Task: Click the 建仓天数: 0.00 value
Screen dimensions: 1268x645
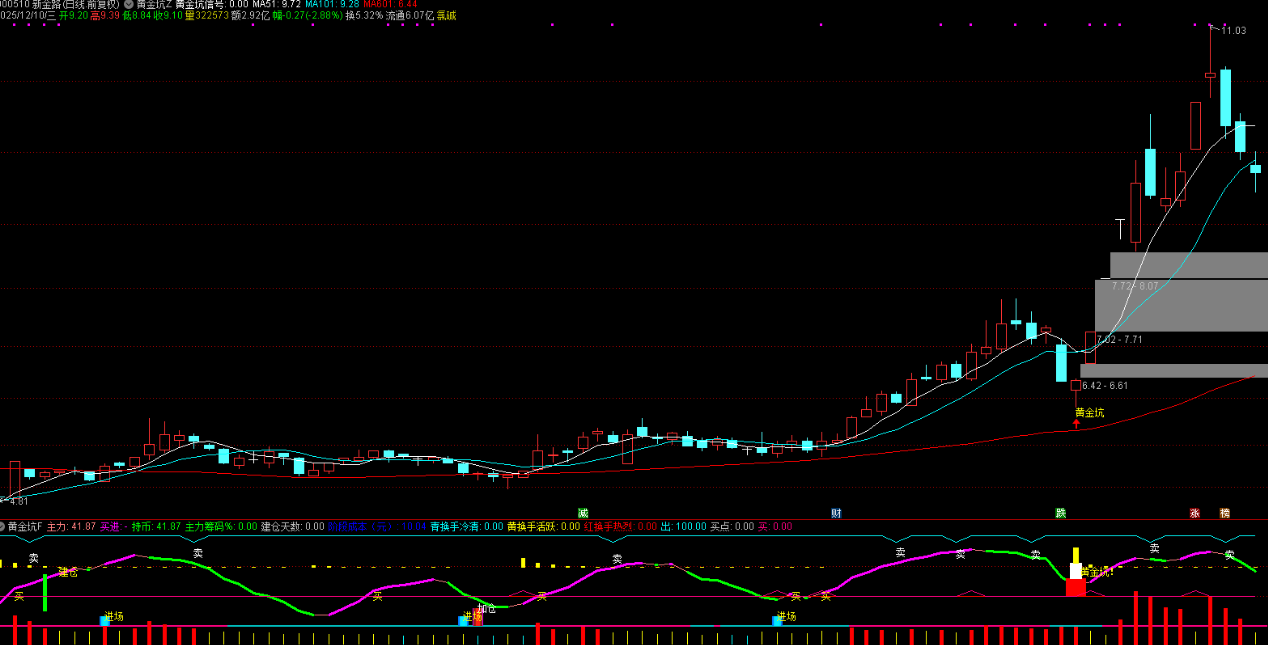Action: point(292,526)
